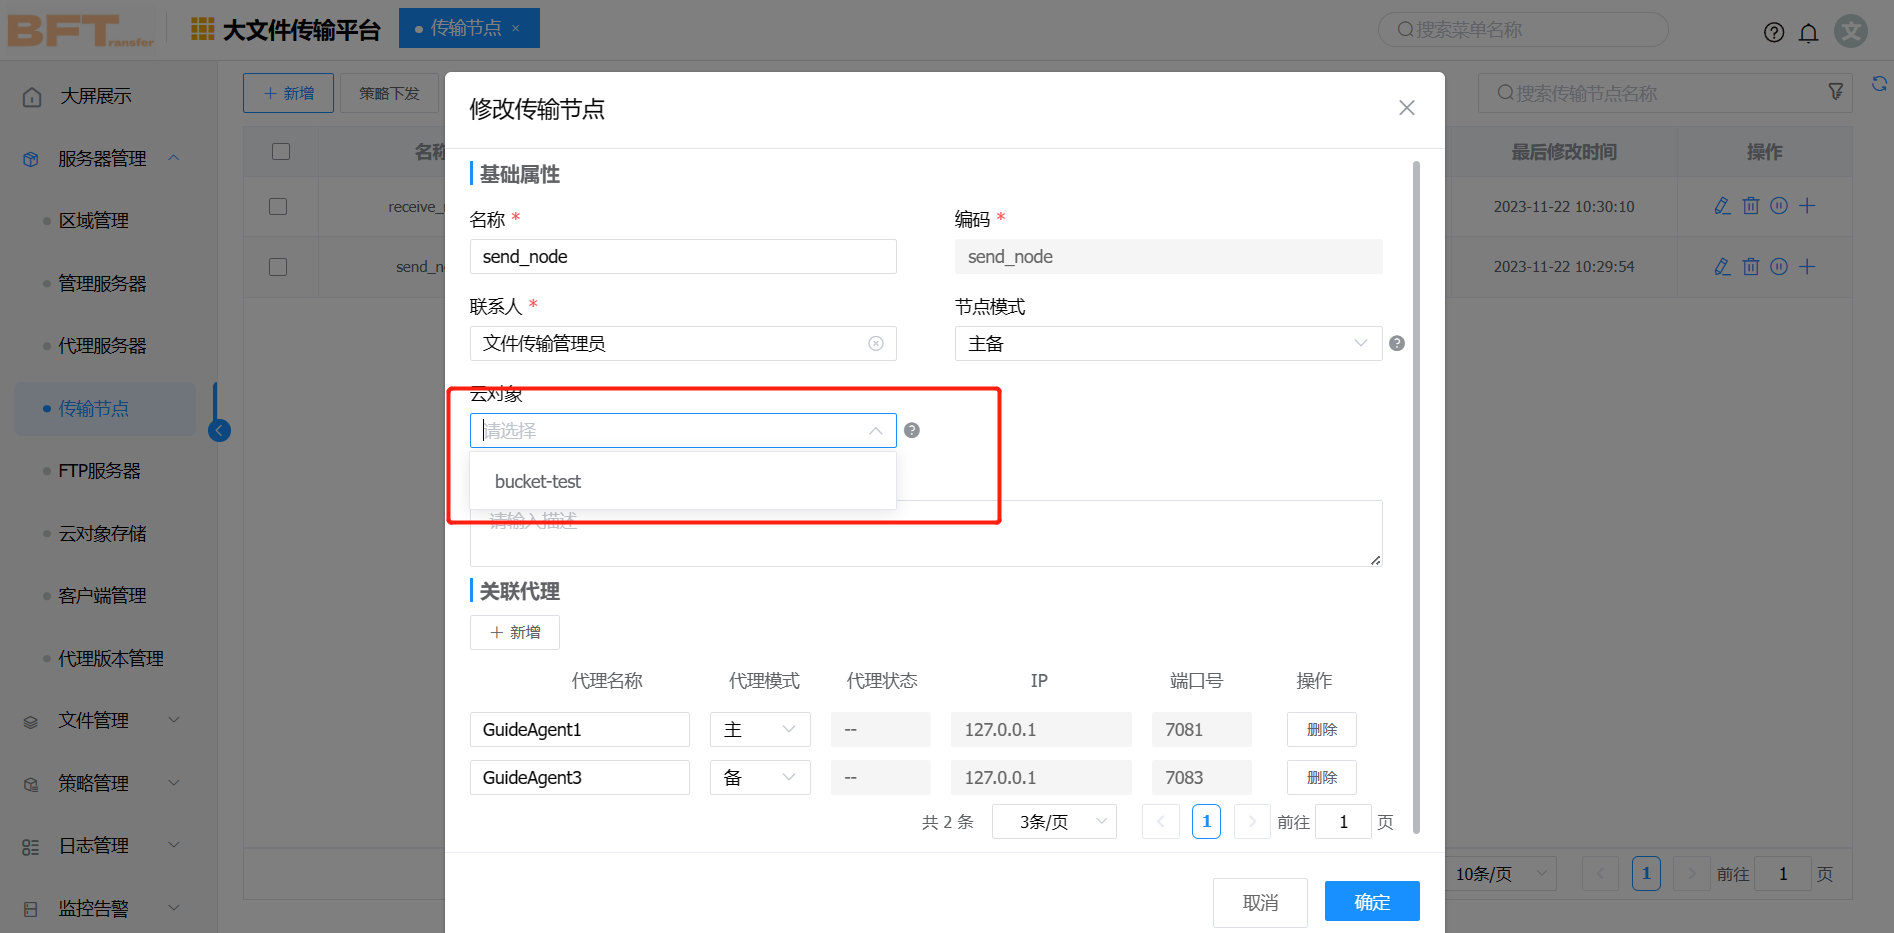Click the pause icon in the 10:30:10 row
Screen dimensions: 1894x933
[x=1779, y=206]
